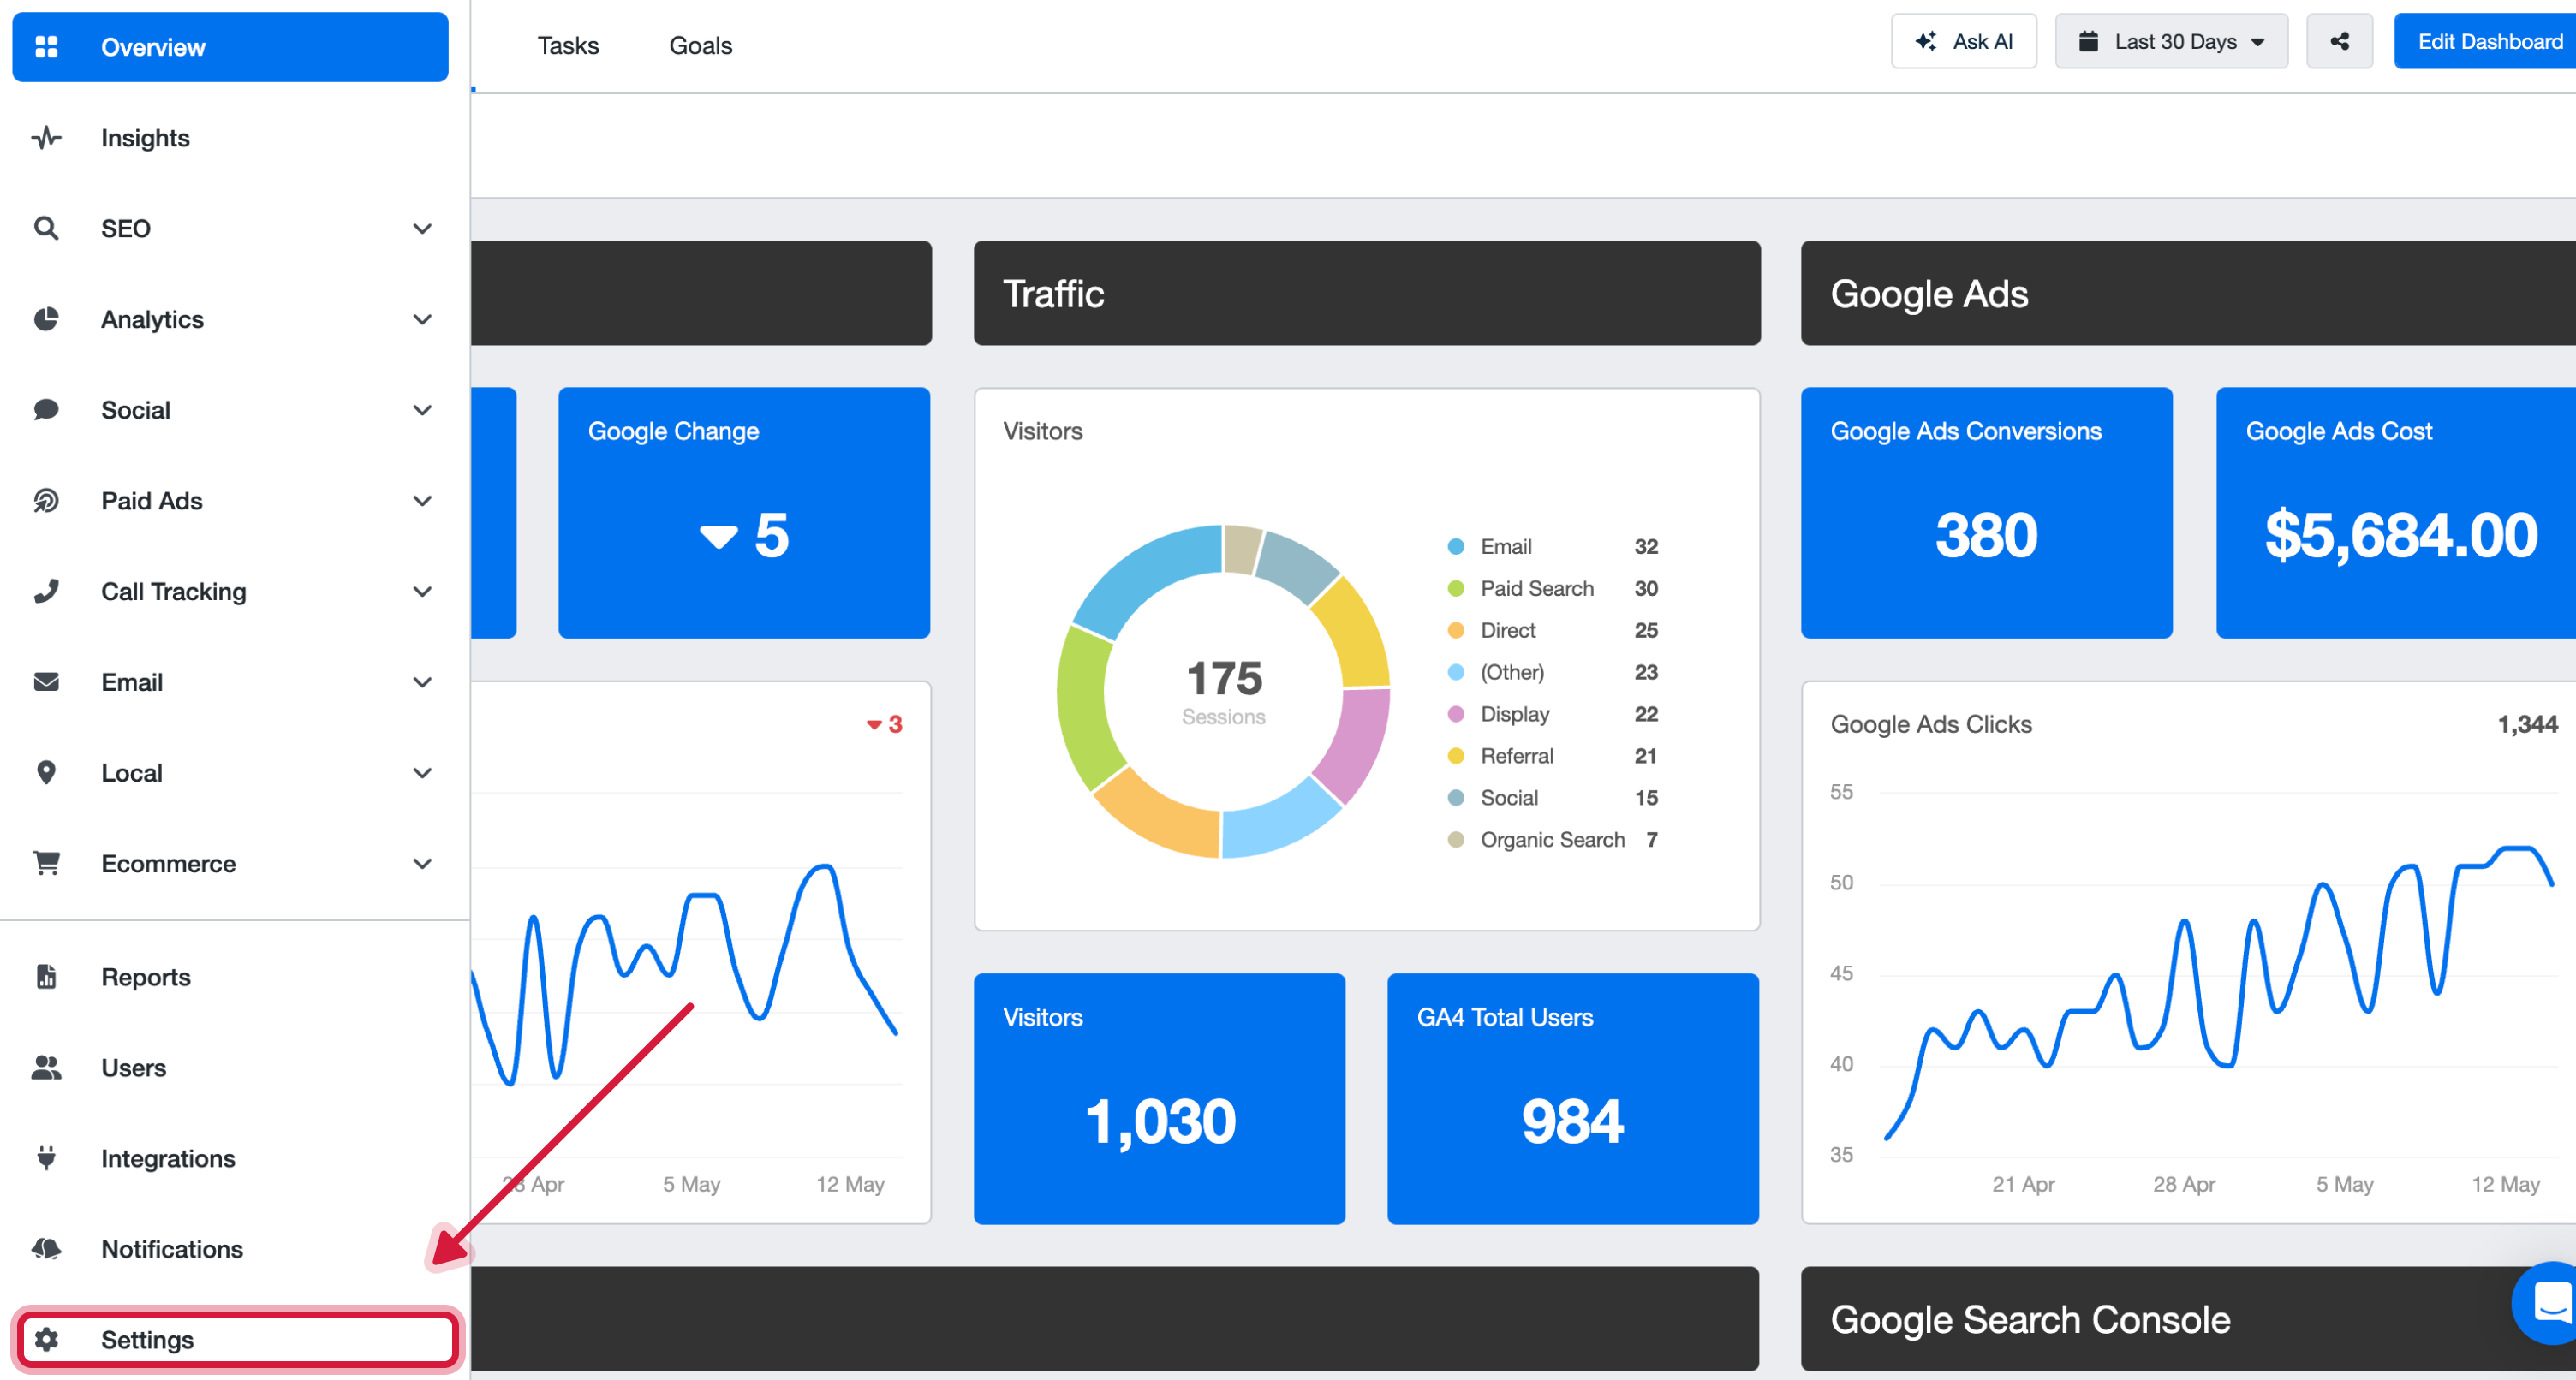Select the Insights pulse icon

point(46,137)
